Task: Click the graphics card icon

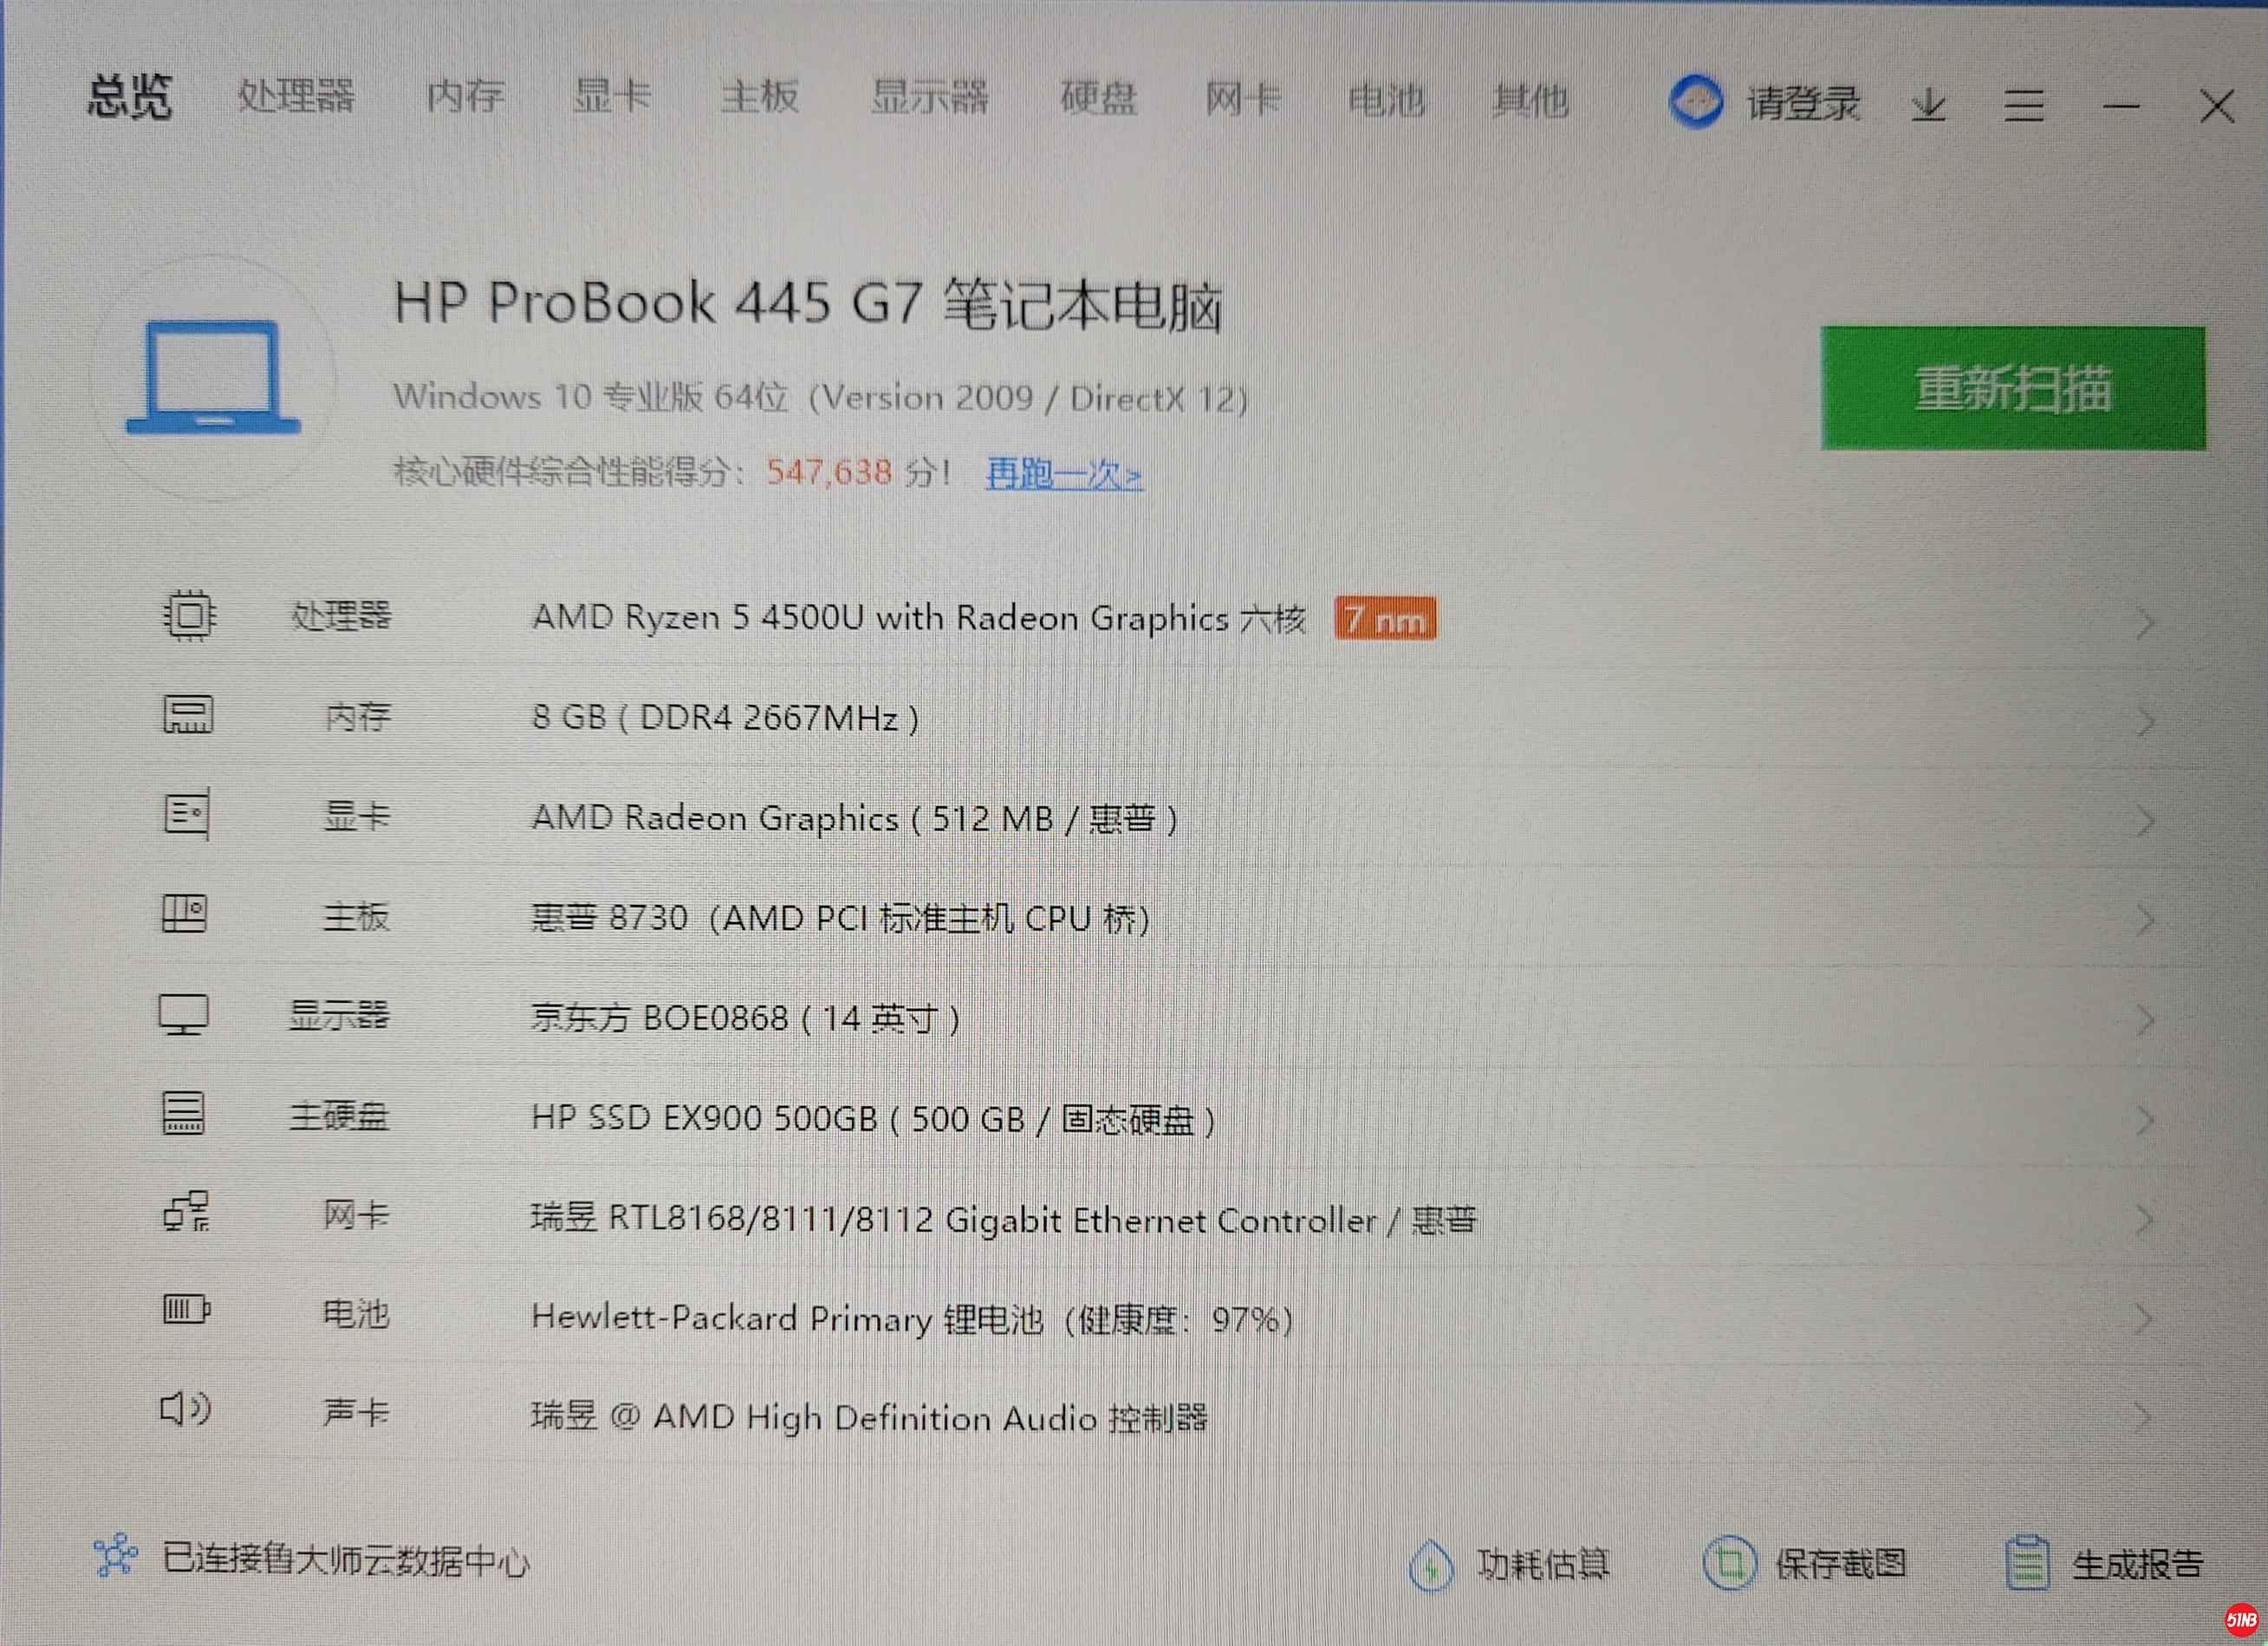Action: pyautogui.click(x=186, y=814)
